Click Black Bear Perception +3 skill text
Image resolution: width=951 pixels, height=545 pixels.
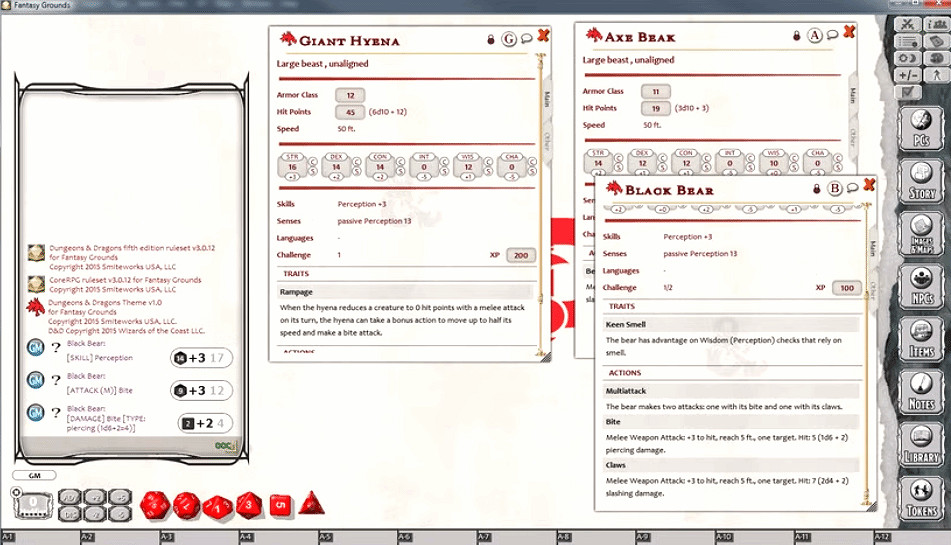688,237
